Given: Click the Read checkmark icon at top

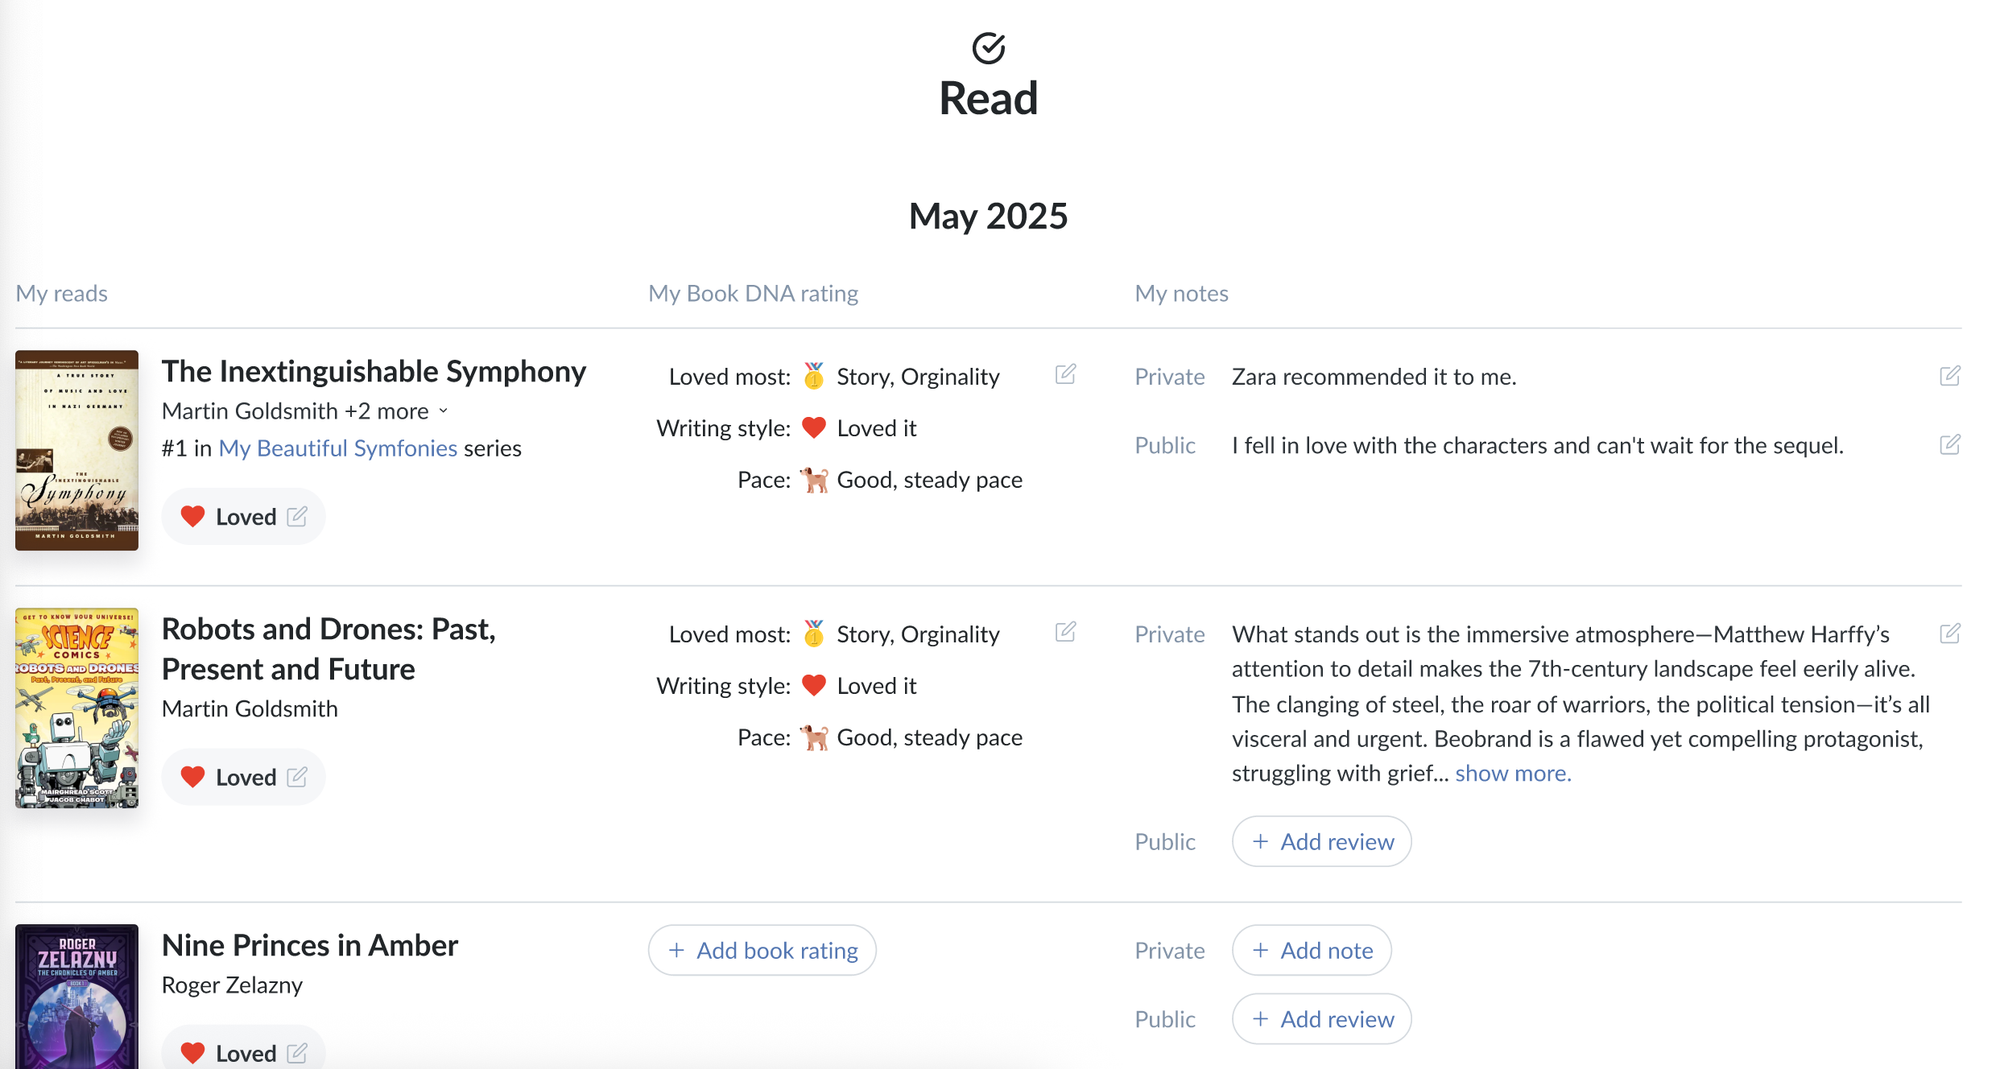Looking at the screenshot, I should click(x=988, y=47).
